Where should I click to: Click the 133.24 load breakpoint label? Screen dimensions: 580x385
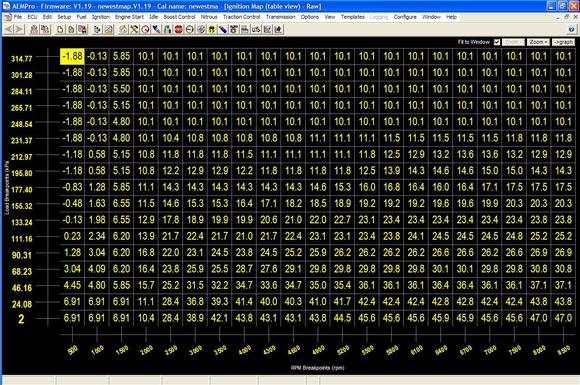tap(21, 222)
